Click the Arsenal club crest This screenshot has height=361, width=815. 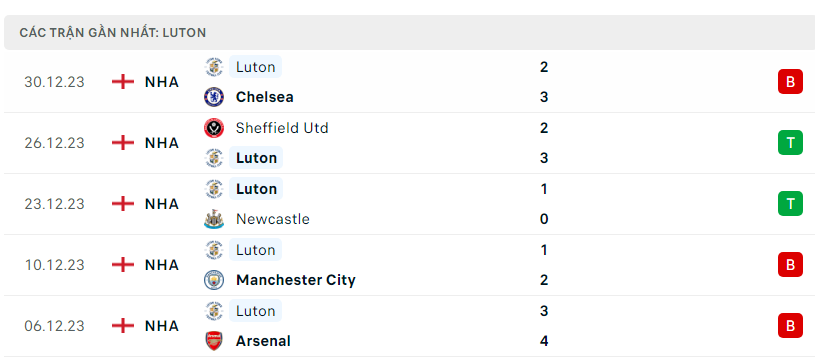click(214, 341)
